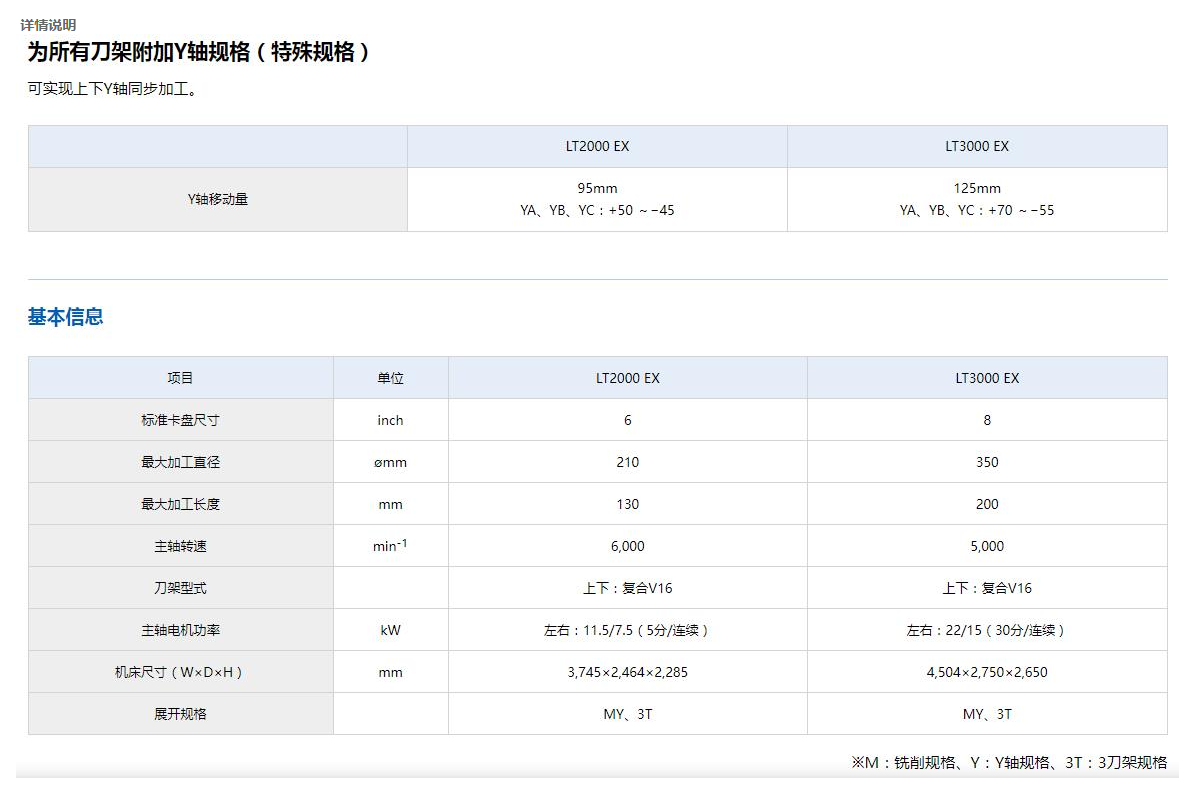Click the LT3000 EX column header in first table
This screenshot has height=789, width=1192.
(975, 146)
